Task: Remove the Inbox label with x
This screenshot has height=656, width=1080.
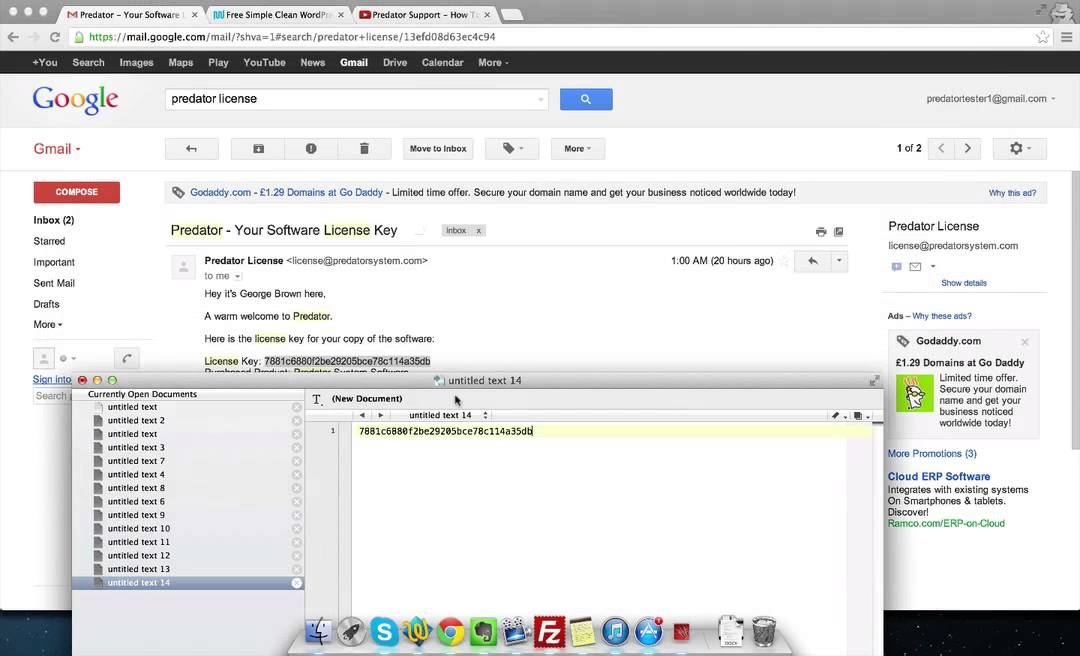Action: 479,231
